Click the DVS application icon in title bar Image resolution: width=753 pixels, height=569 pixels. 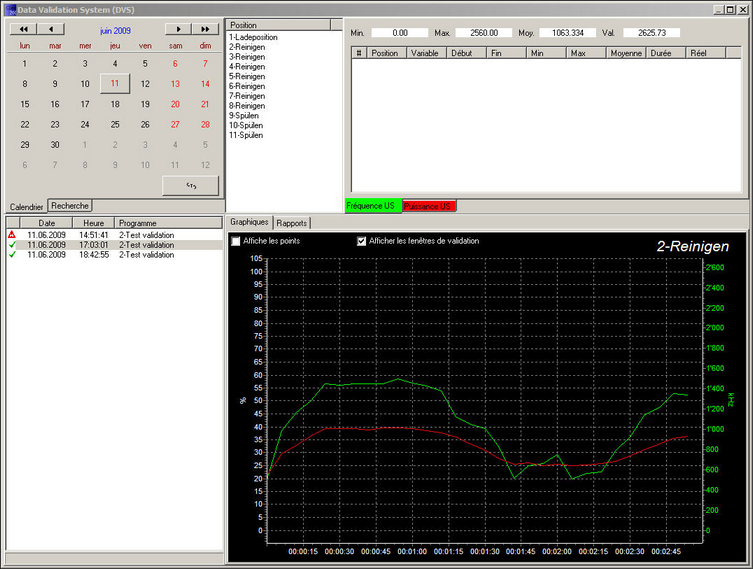pyautogui.click(x=10, y=10)
